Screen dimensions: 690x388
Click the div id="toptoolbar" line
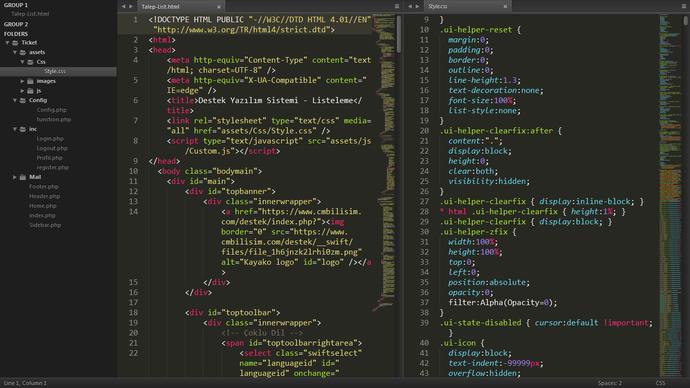coord(232,313)
